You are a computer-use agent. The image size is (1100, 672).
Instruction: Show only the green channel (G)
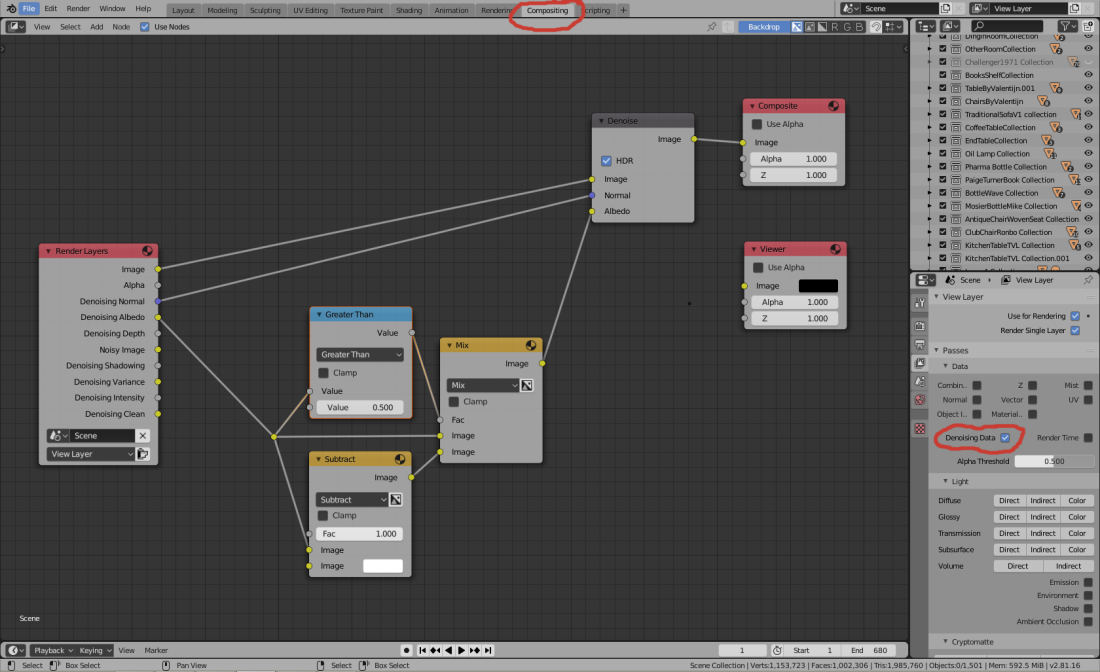(847, 27)
